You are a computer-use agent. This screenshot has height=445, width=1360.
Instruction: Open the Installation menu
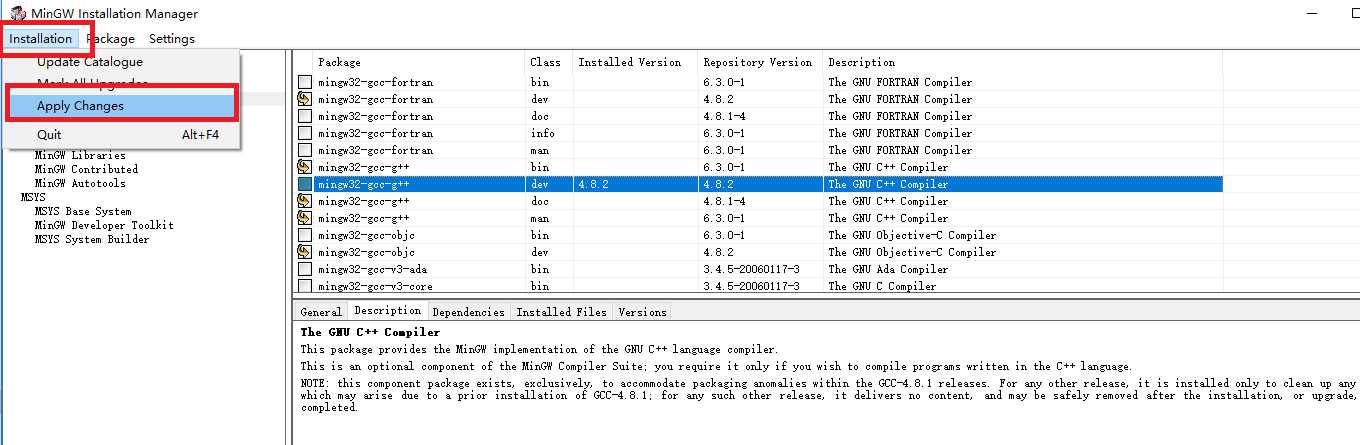pyautogui.click(x=41, y=38)
